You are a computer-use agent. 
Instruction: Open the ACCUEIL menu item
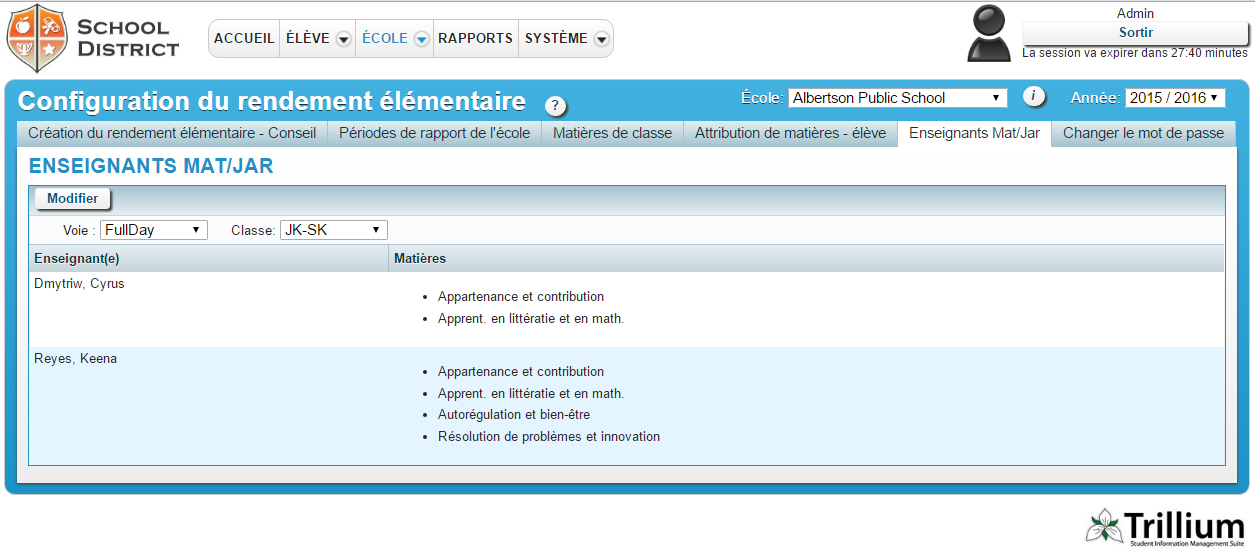tap(244, 38)
